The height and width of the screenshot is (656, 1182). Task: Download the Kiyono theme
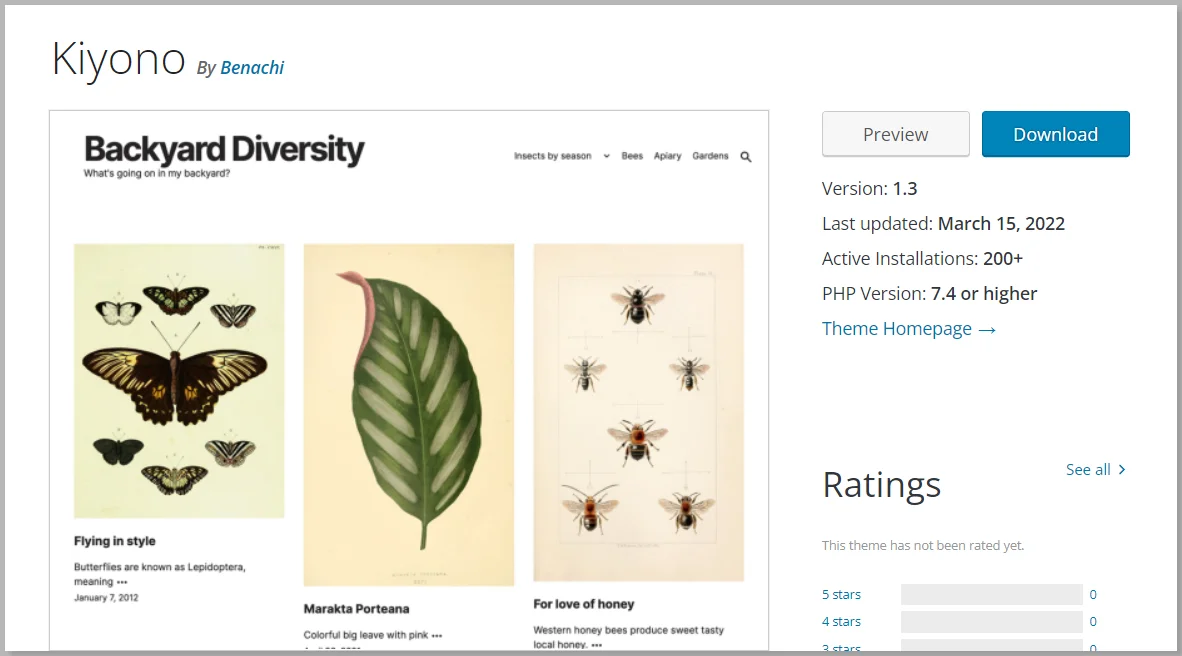coord(1055,134)
